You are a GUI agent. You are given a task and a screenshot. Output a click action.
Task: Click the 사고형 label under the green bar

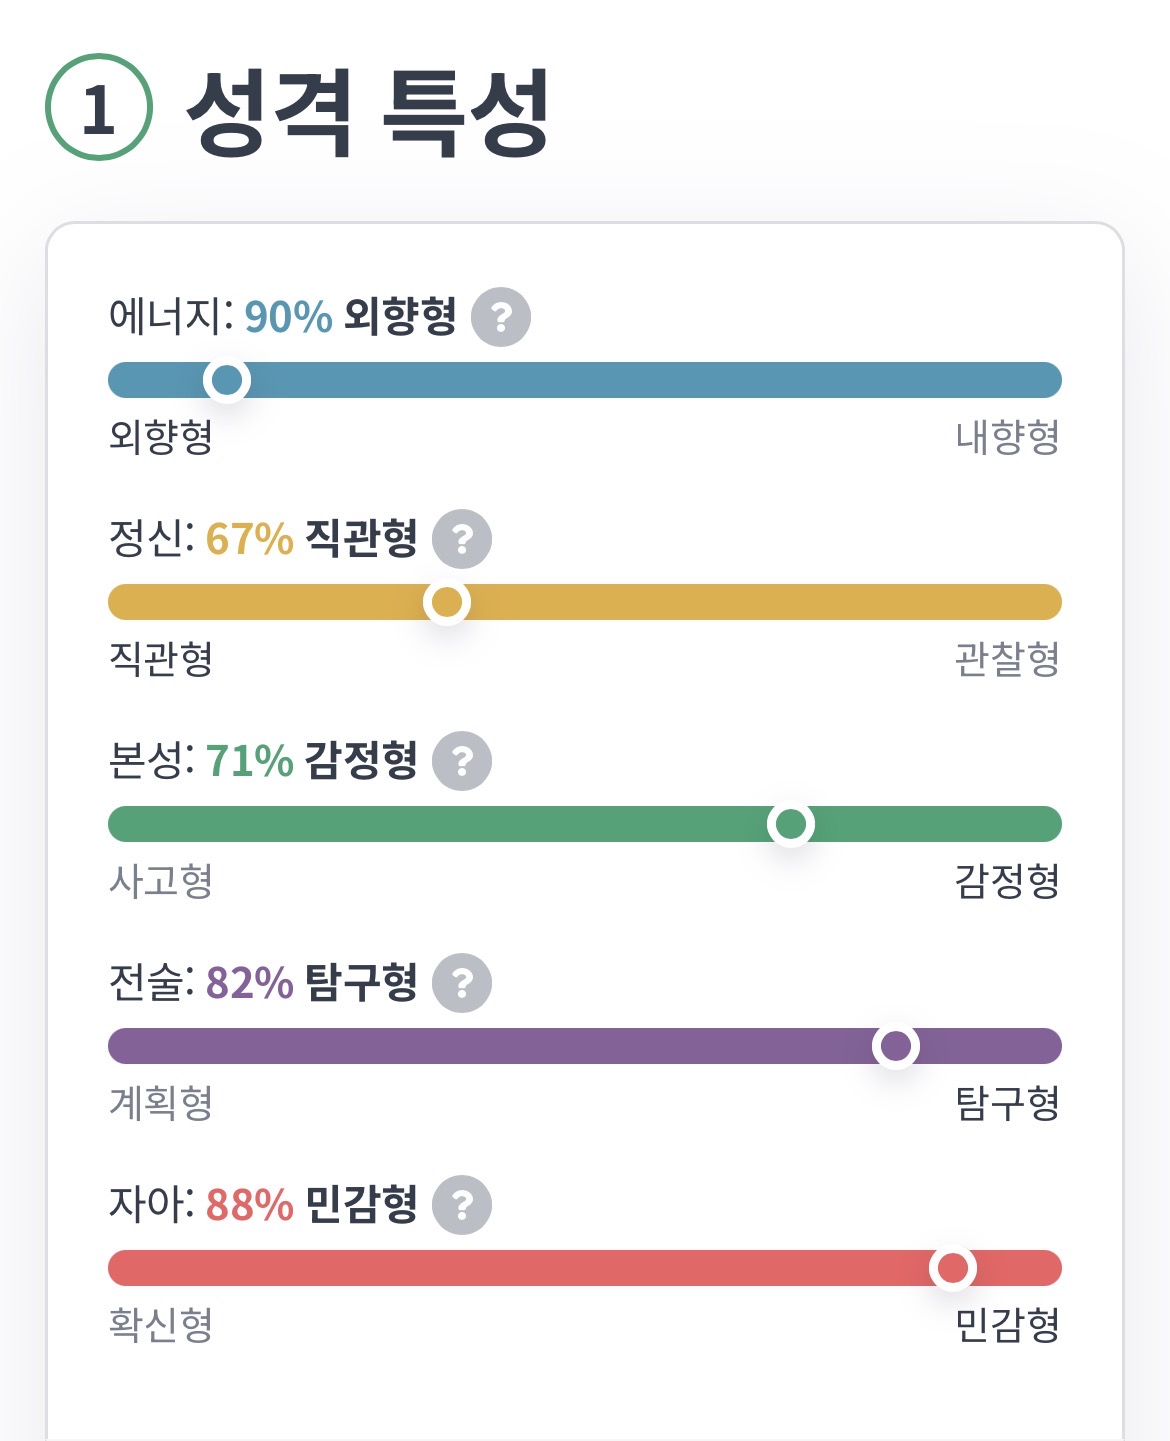pos(161,881)
